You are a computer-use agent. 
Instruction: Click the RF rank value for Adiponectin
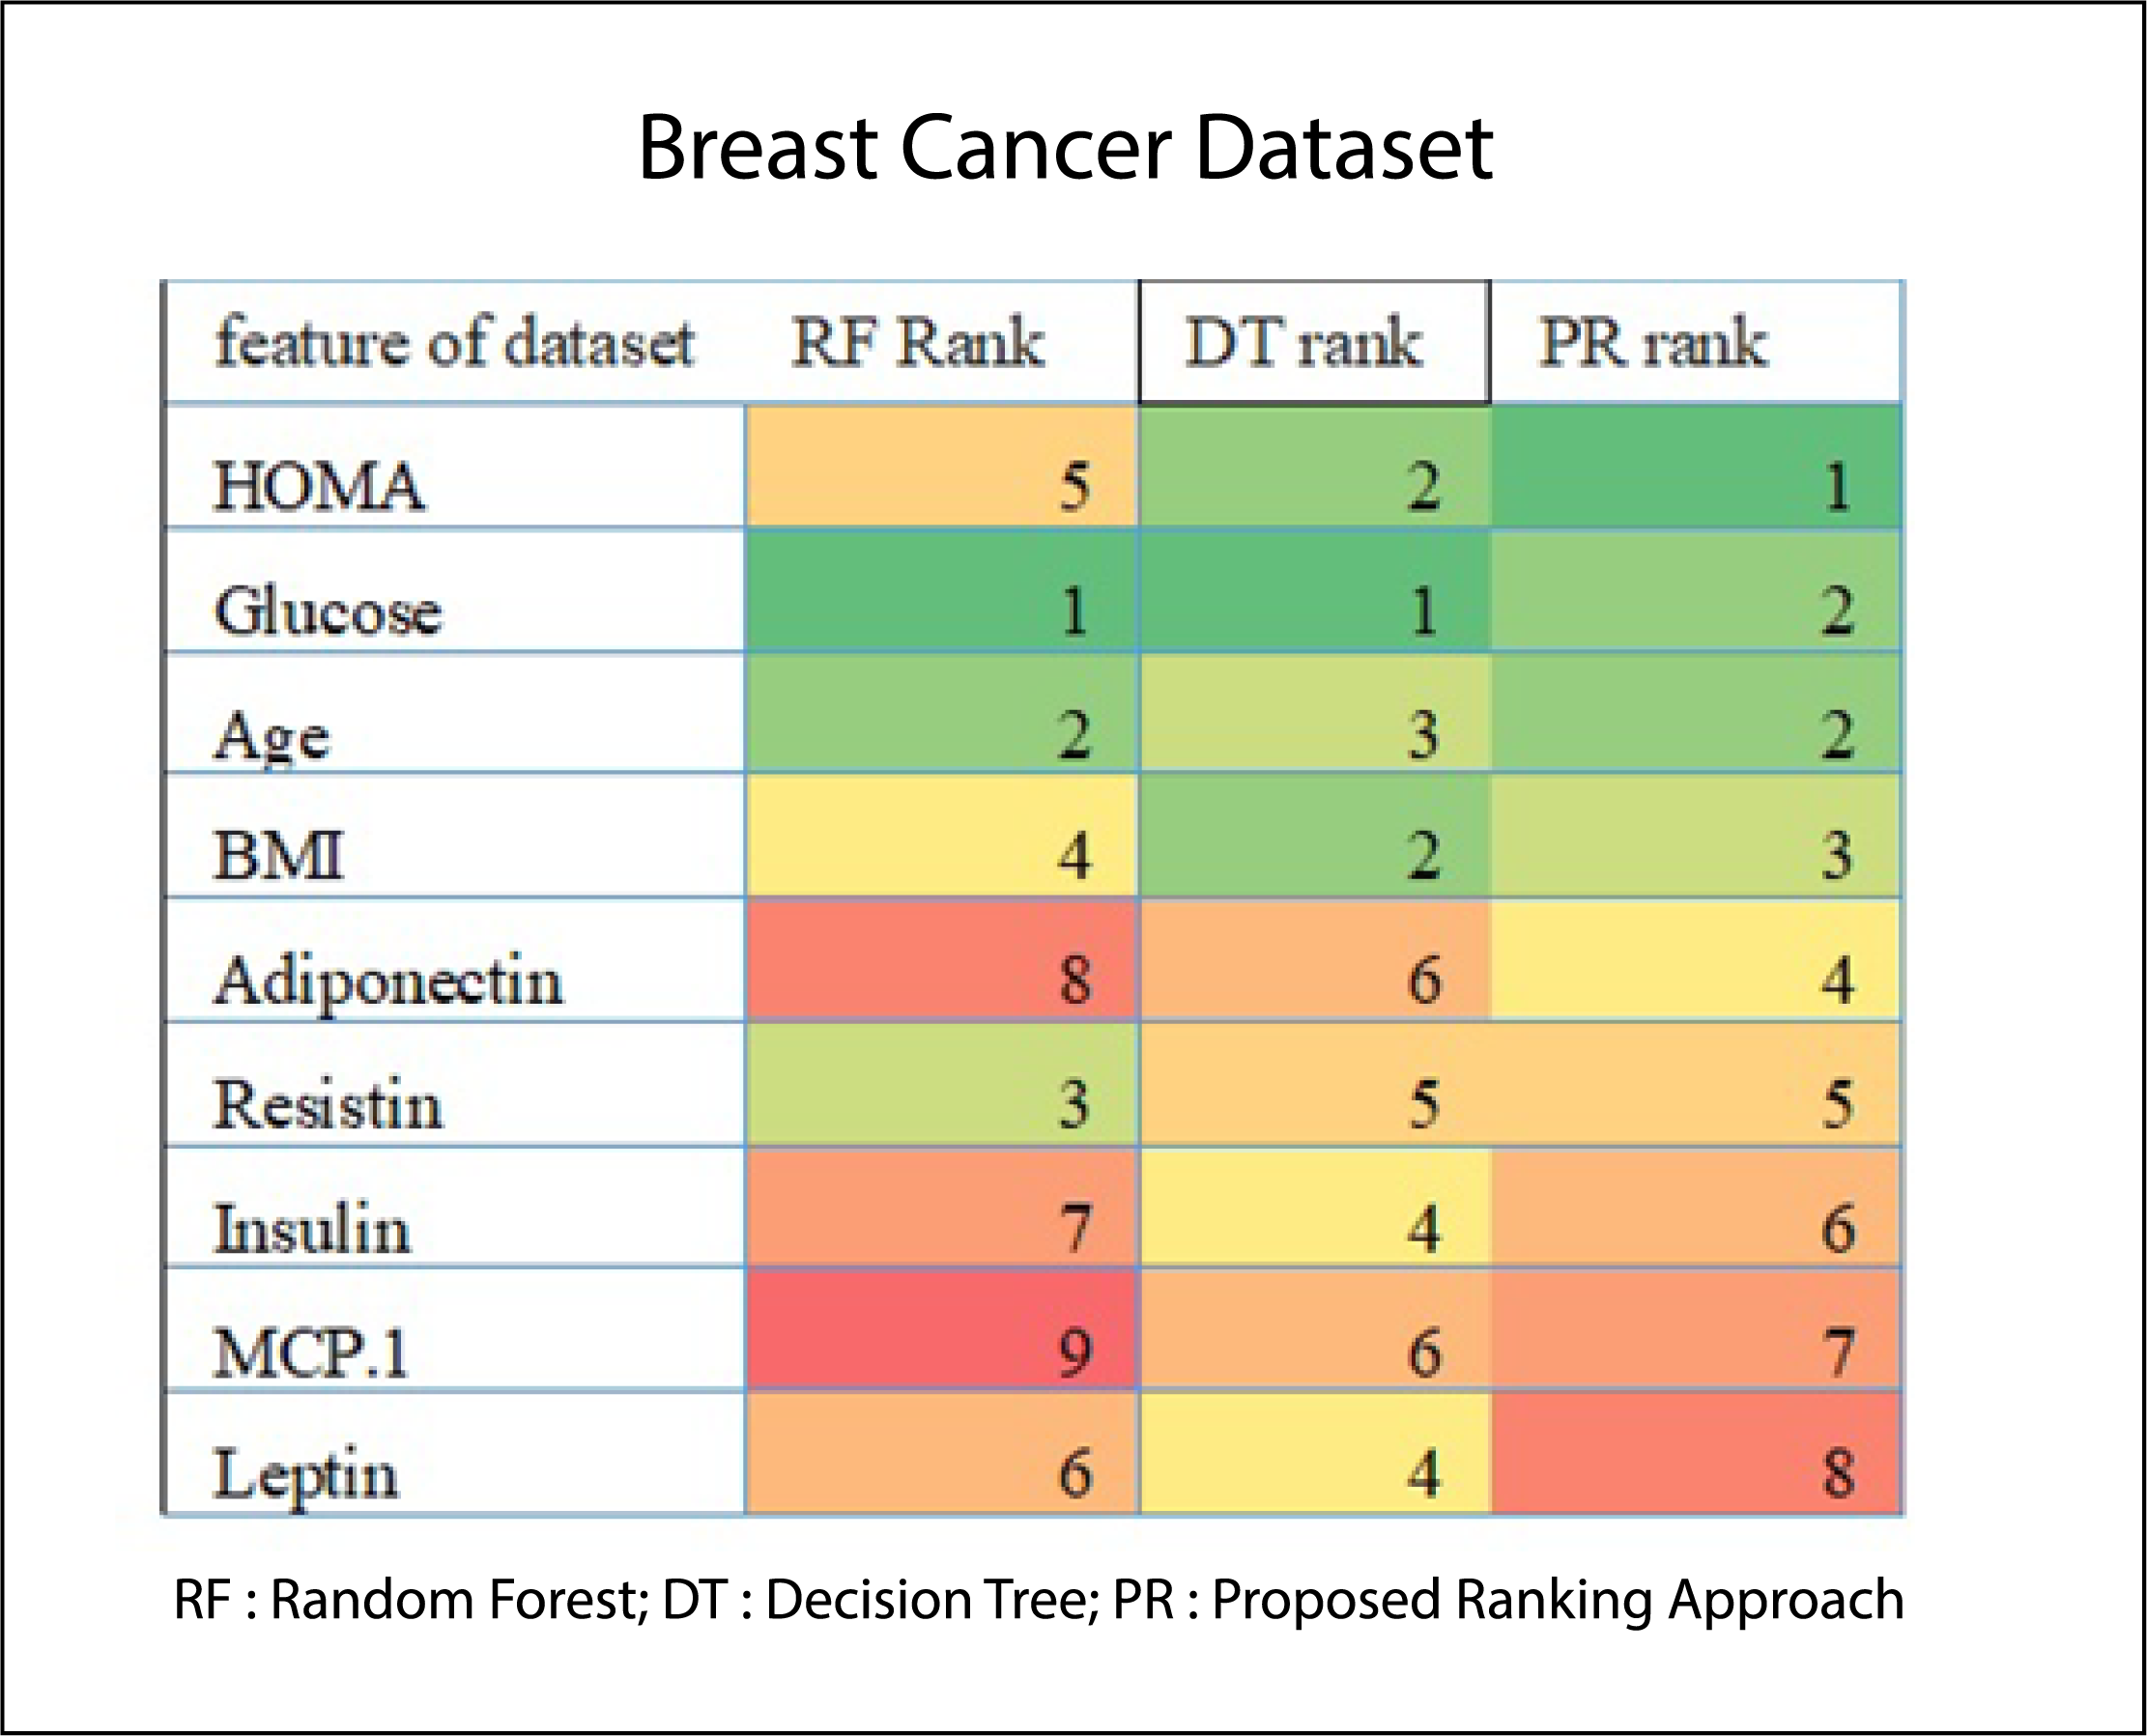tap(1075, 979)
